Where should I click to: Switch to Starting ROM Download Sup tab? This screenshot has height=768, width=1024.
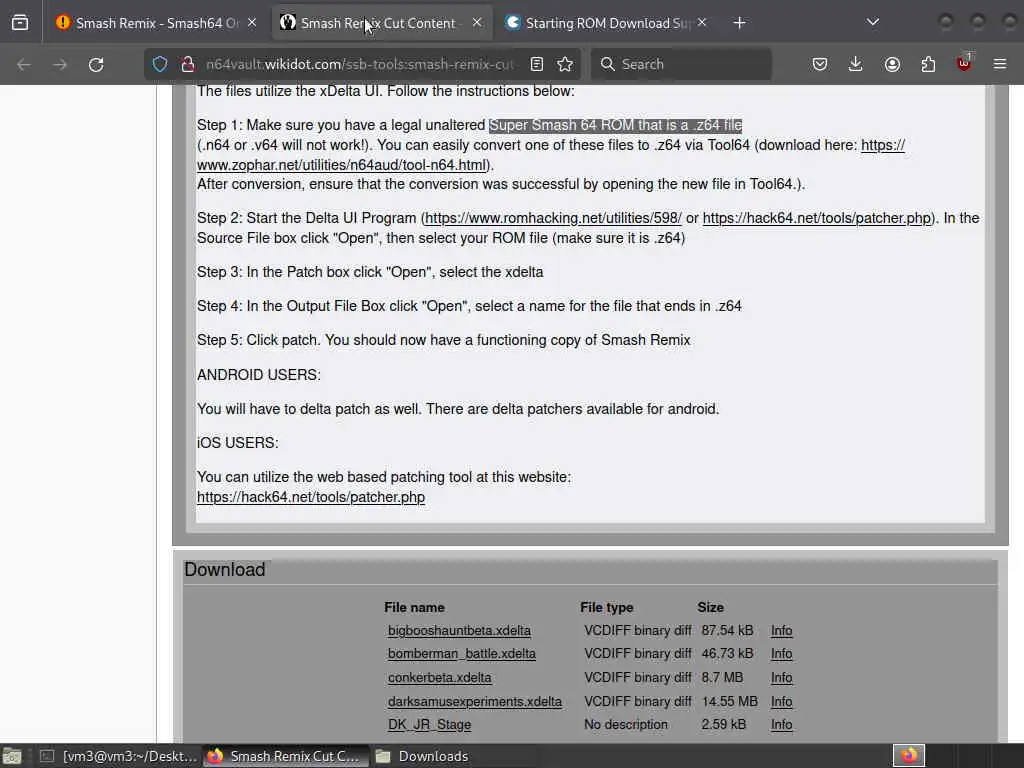pyautogui.click(x=606, y=23)
